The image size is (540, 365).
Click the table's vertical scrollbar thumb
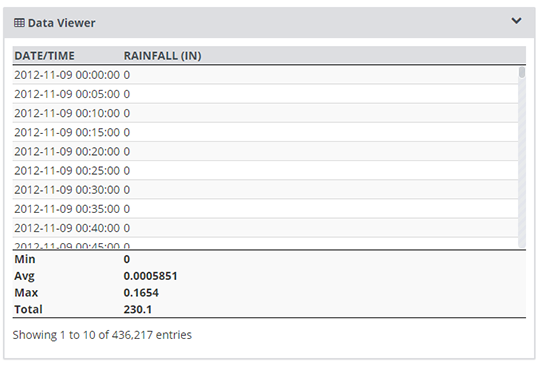522,72
